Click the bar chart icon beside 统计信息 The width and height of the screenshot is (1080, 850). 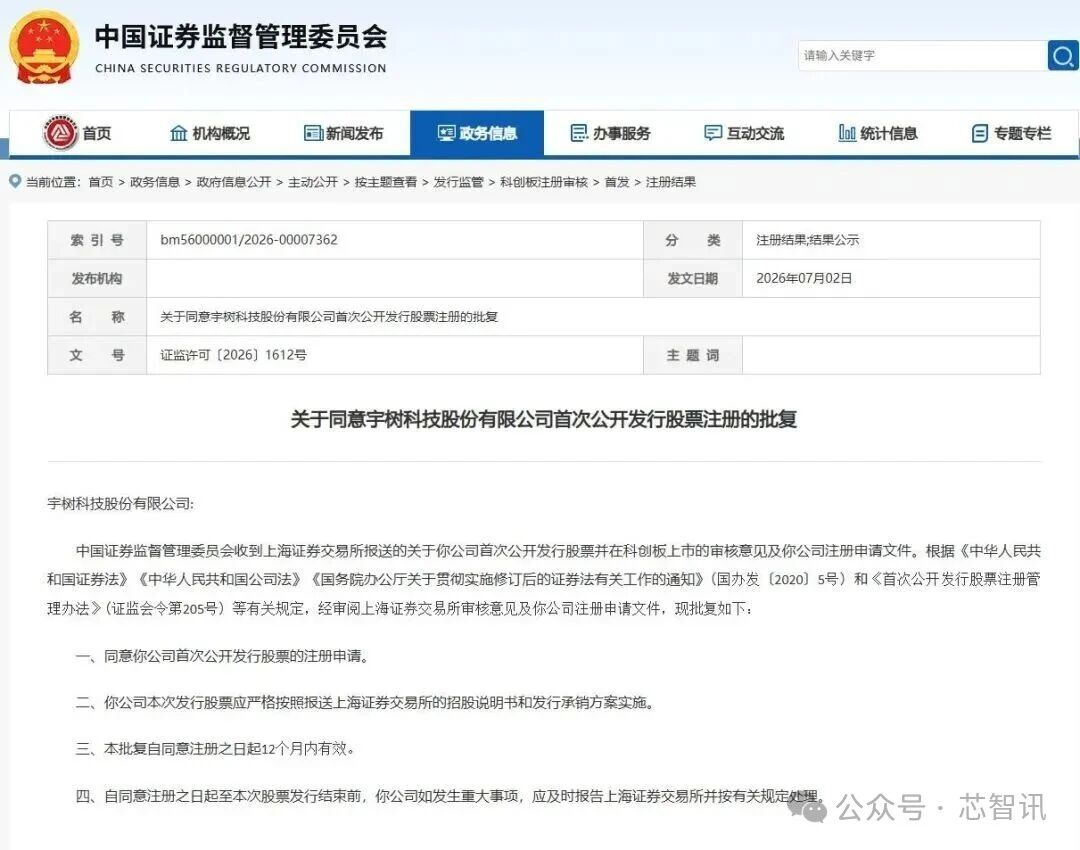pos(847,133)
